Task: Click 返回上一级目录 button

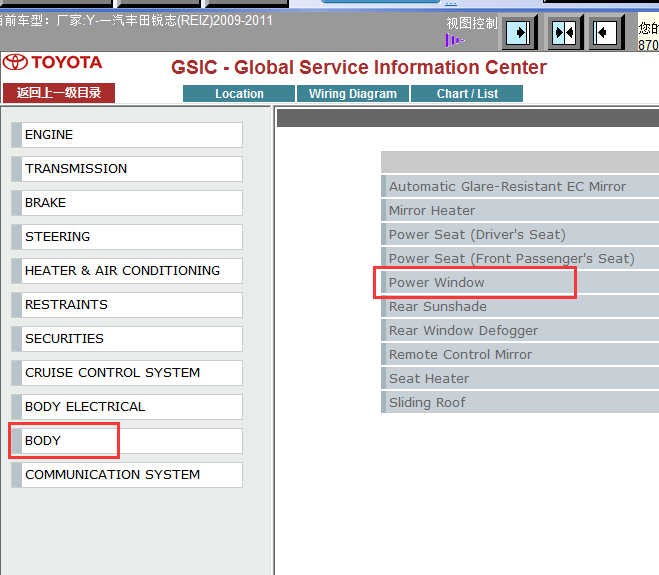Action: pos(59,93)
